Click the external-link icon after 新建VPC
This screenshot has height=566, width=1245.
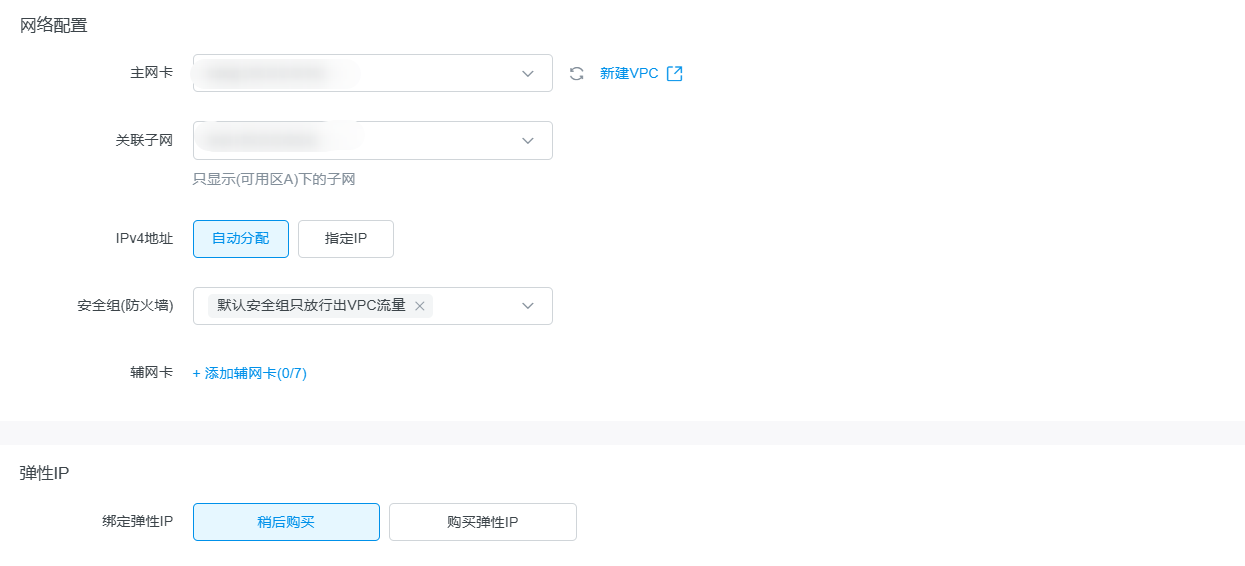click(x=675, y=73)
